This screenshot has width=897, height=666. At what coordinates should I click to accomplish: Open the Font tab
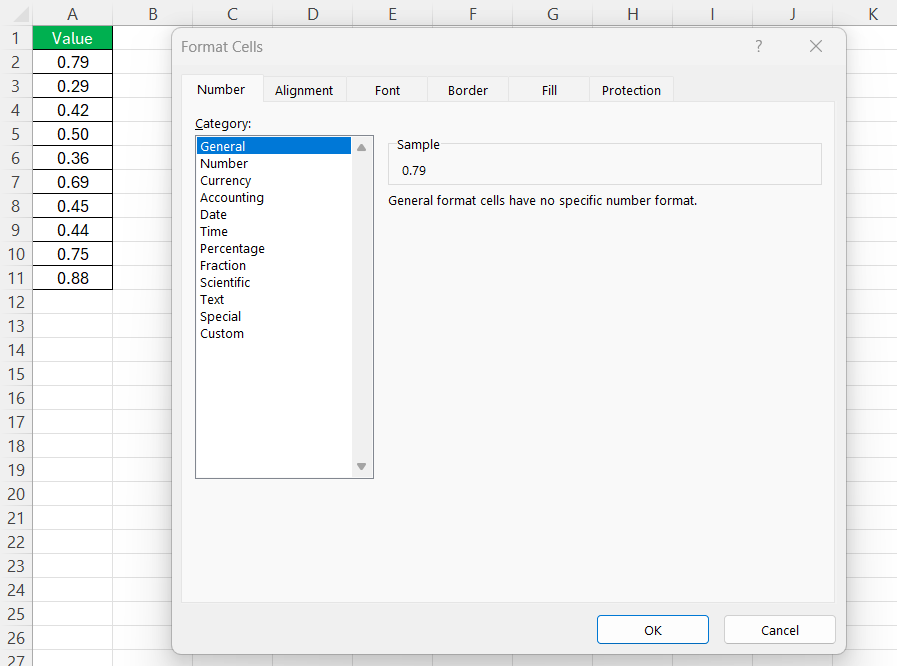tap(387, 90)
